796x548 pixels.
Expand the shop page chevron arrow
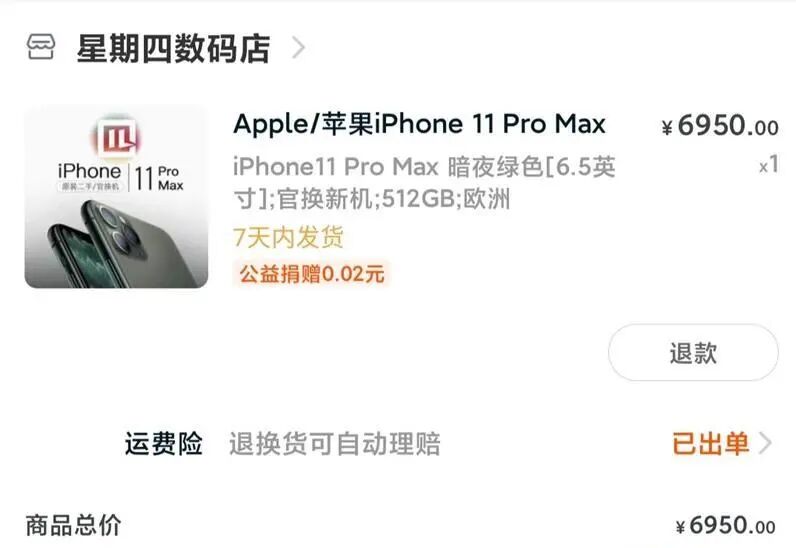pyautogui.click(x=298, y=48)
